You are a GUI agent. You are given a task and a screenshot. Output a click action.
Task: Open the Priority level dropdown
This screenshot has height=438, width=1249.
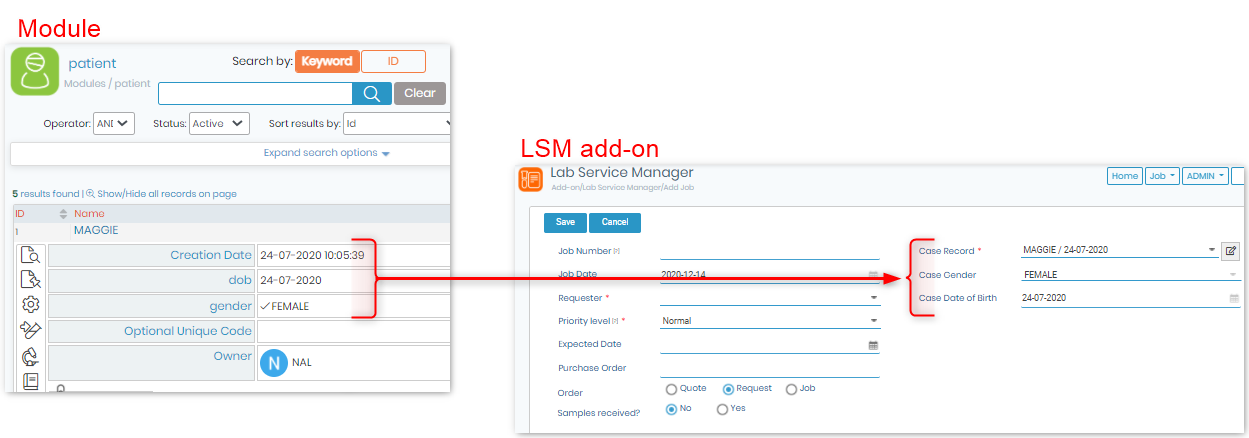tap(770, 321)
